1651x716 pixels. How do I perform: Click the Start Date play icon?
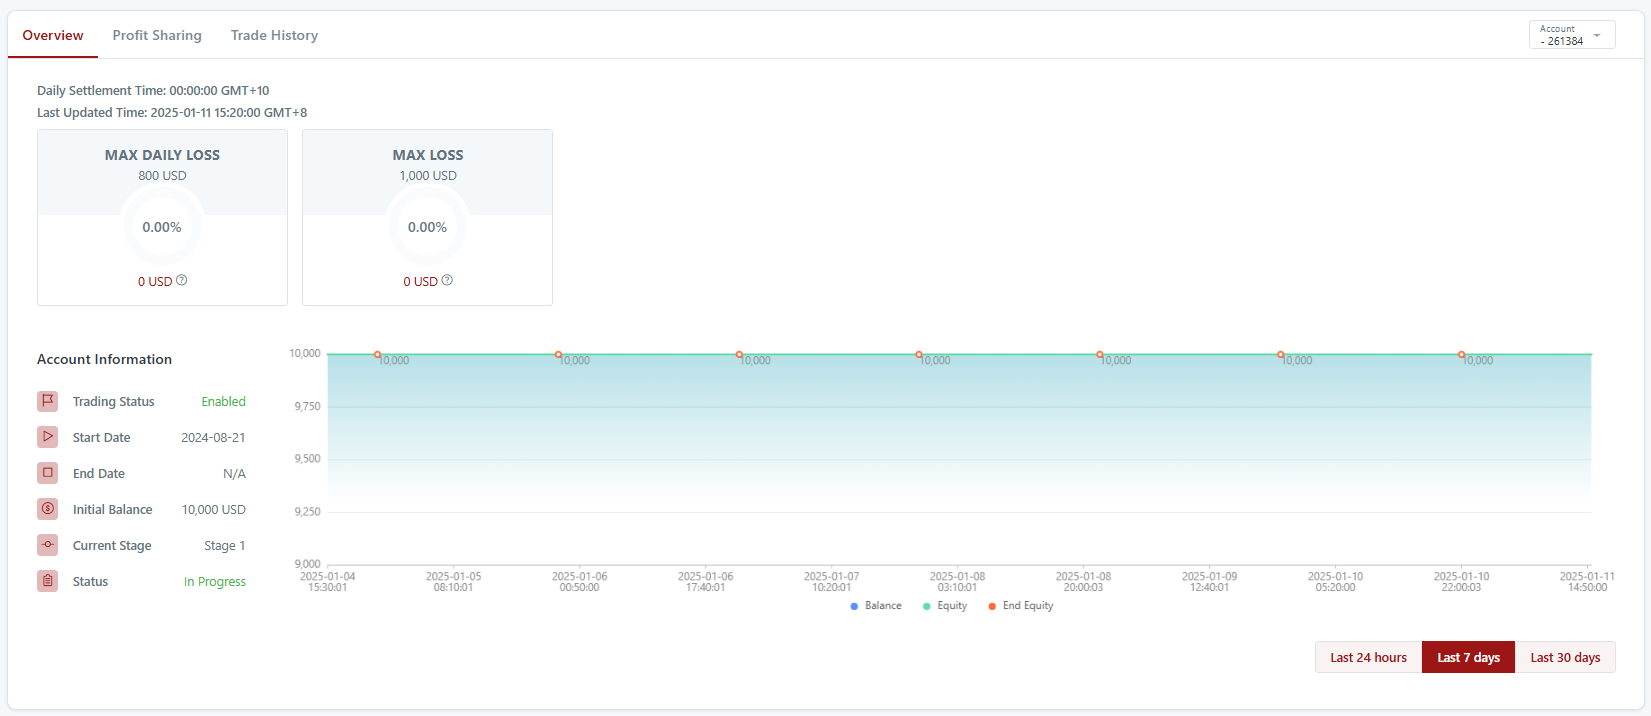(x=47, y=437)
